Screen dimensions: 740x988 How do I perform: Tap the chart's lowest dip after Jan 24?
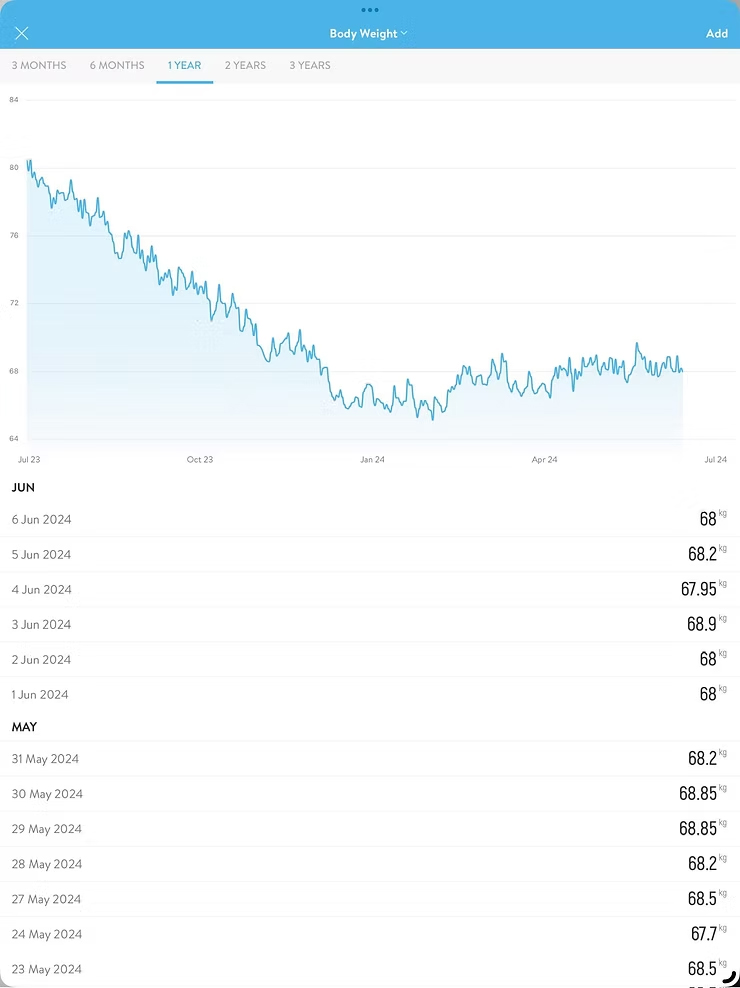coord(432,418)
